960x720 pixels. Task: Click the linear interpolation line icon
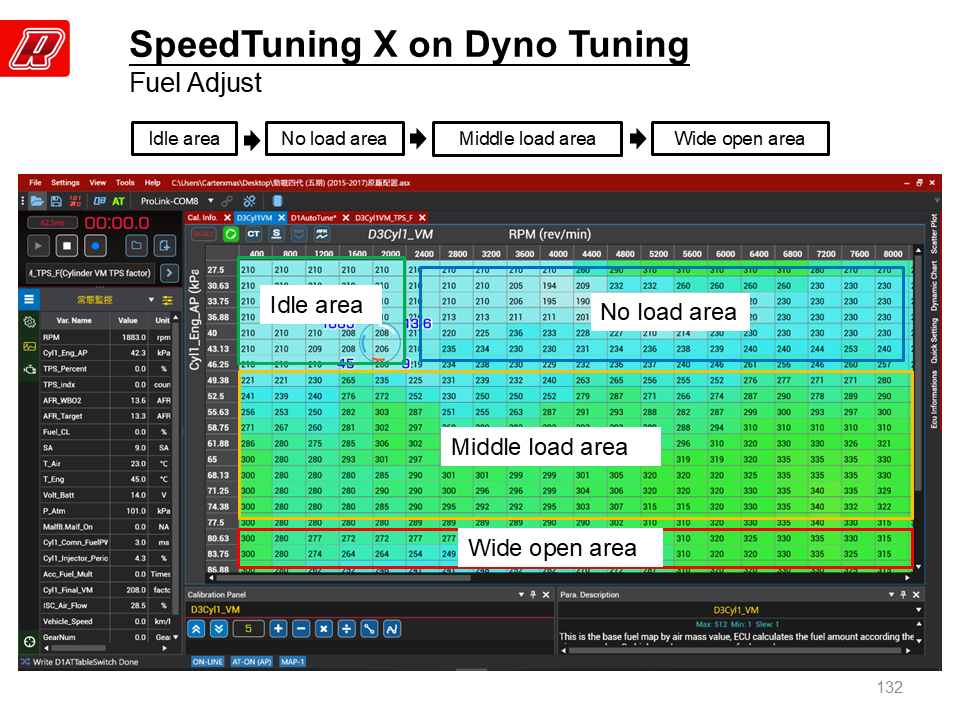click(369, 629)
